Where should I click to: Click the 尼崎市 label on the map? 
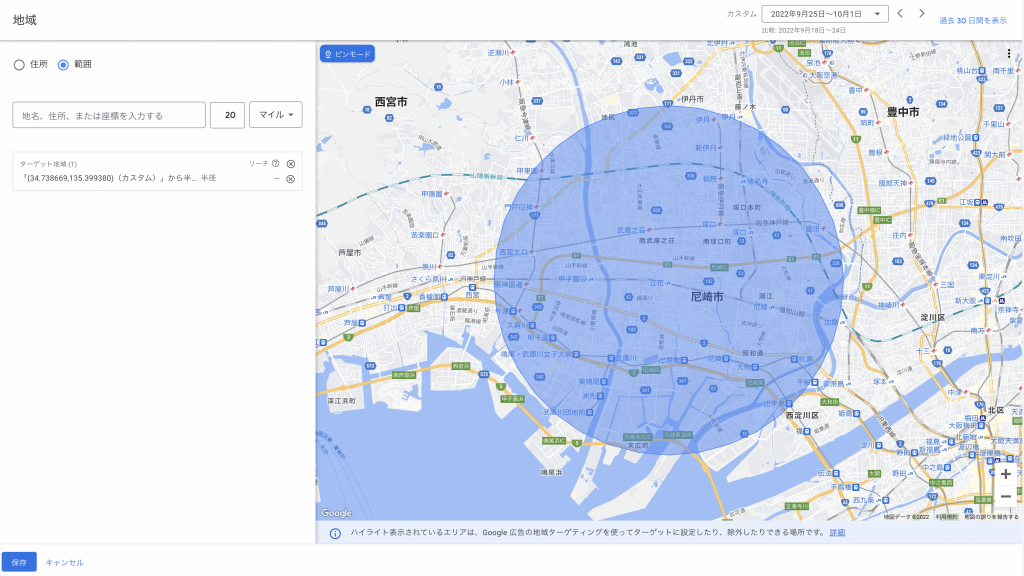pos(707,296)
